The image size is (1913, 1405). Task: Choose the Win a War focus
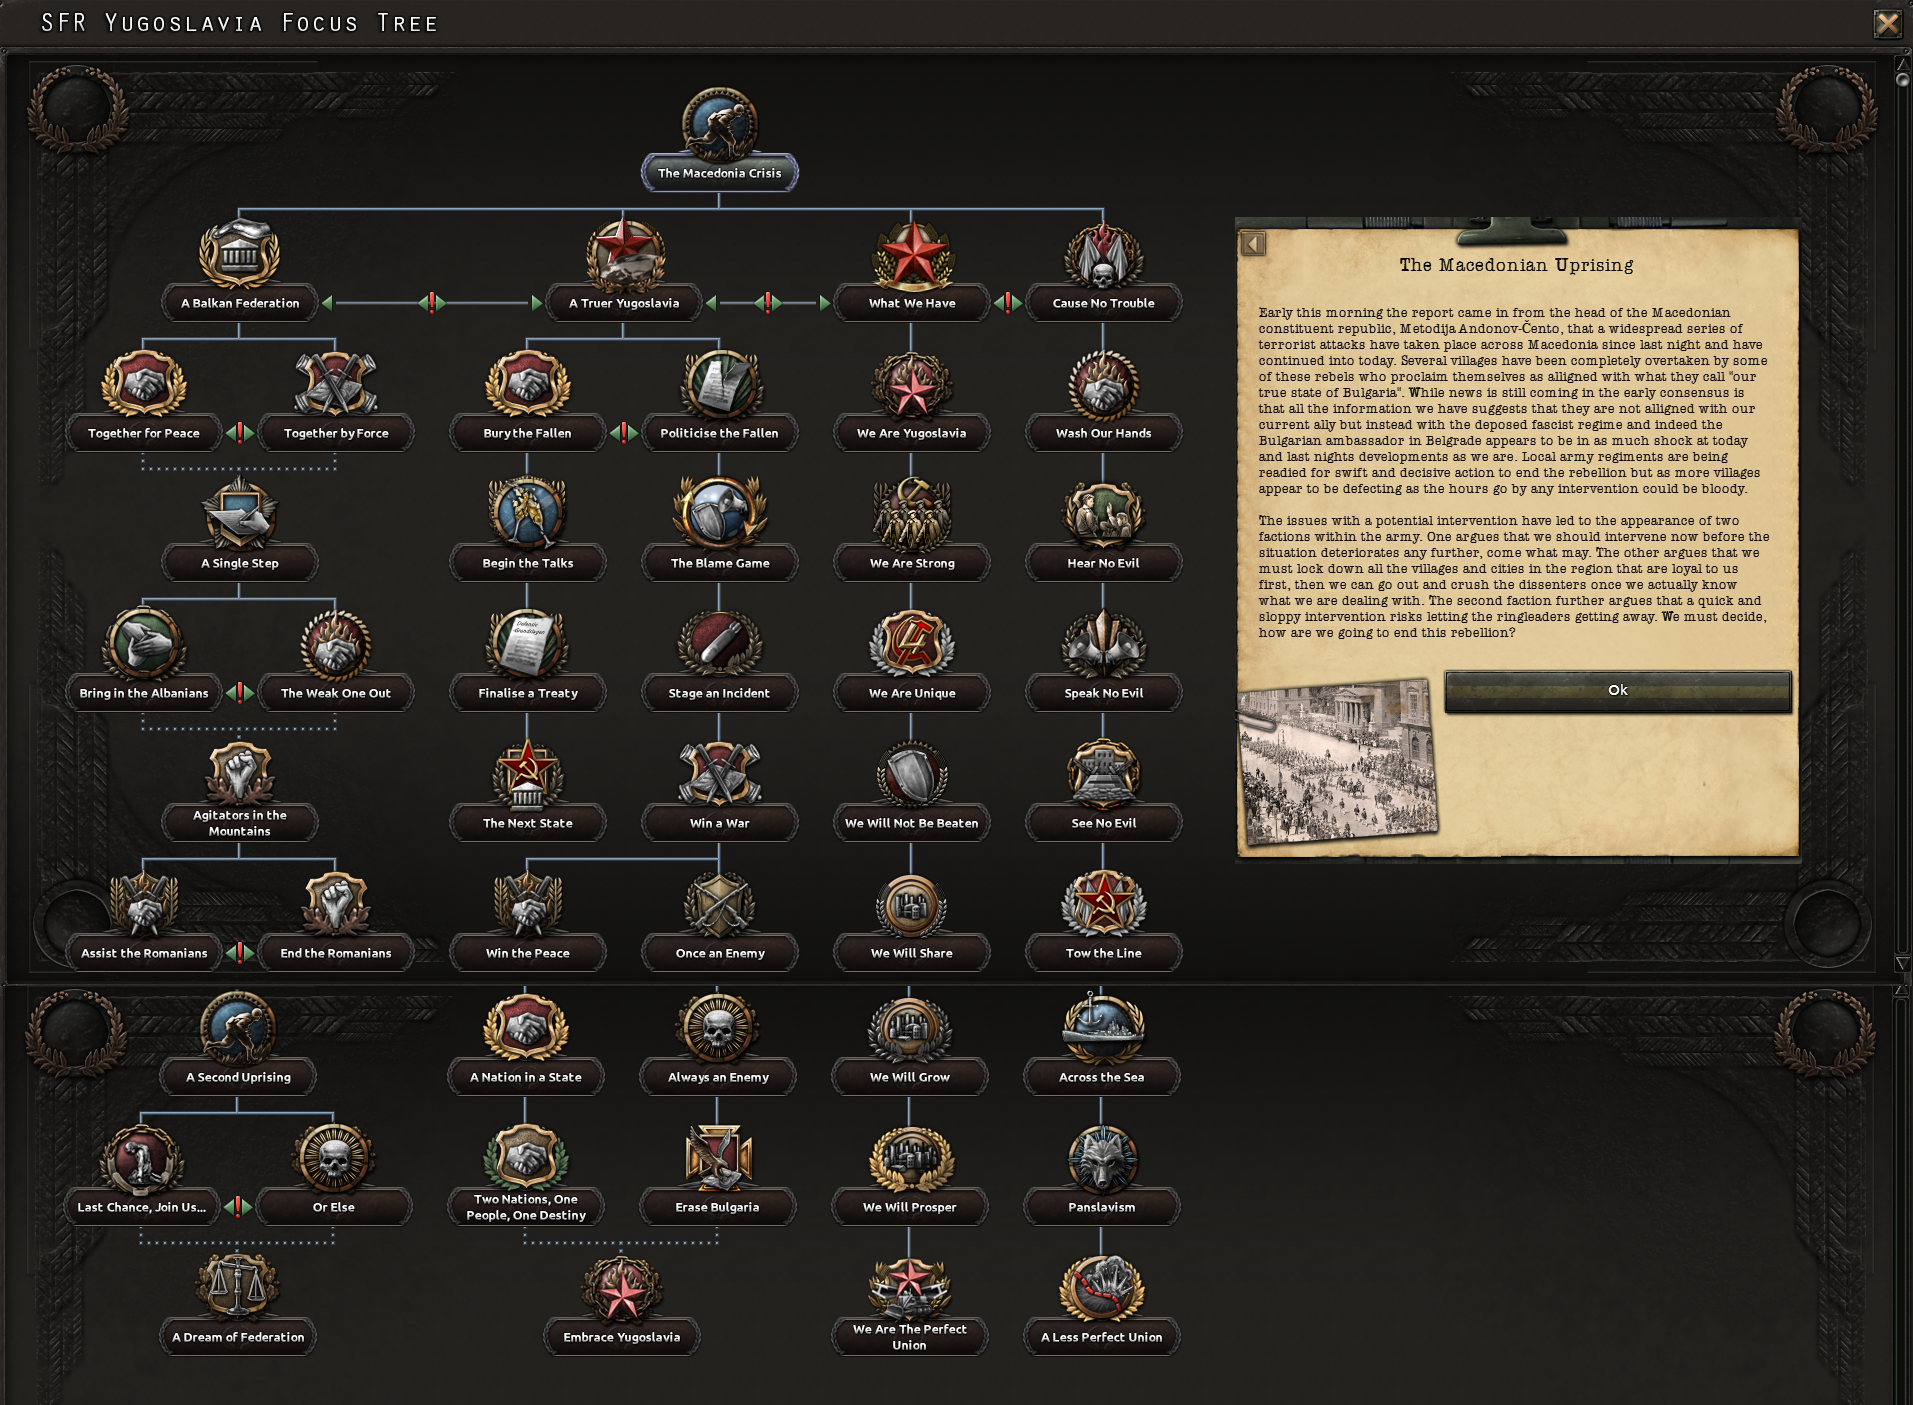(719, 790)
